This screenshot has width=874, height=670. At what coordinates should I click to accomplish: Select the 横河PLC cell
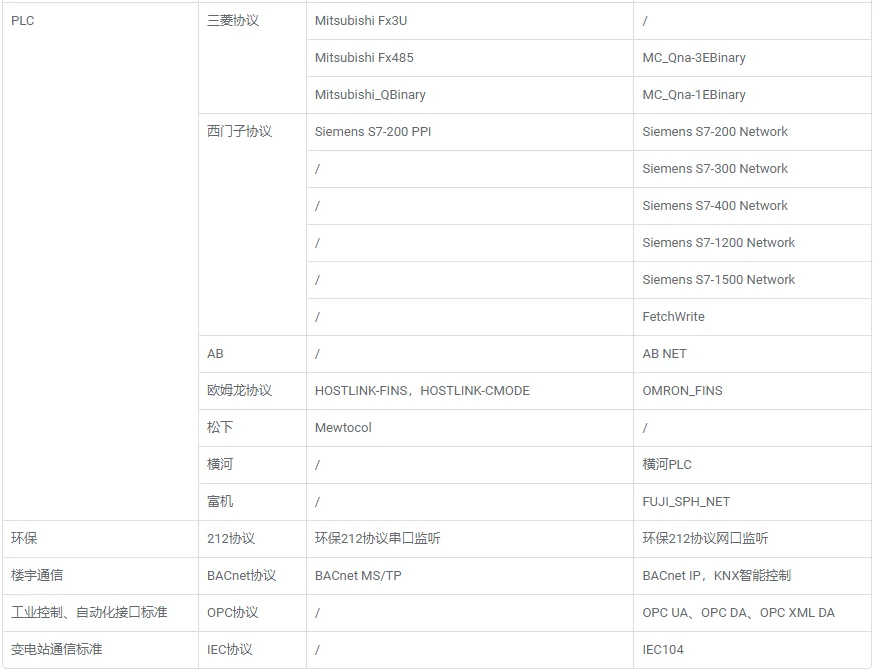coord(752,465)
